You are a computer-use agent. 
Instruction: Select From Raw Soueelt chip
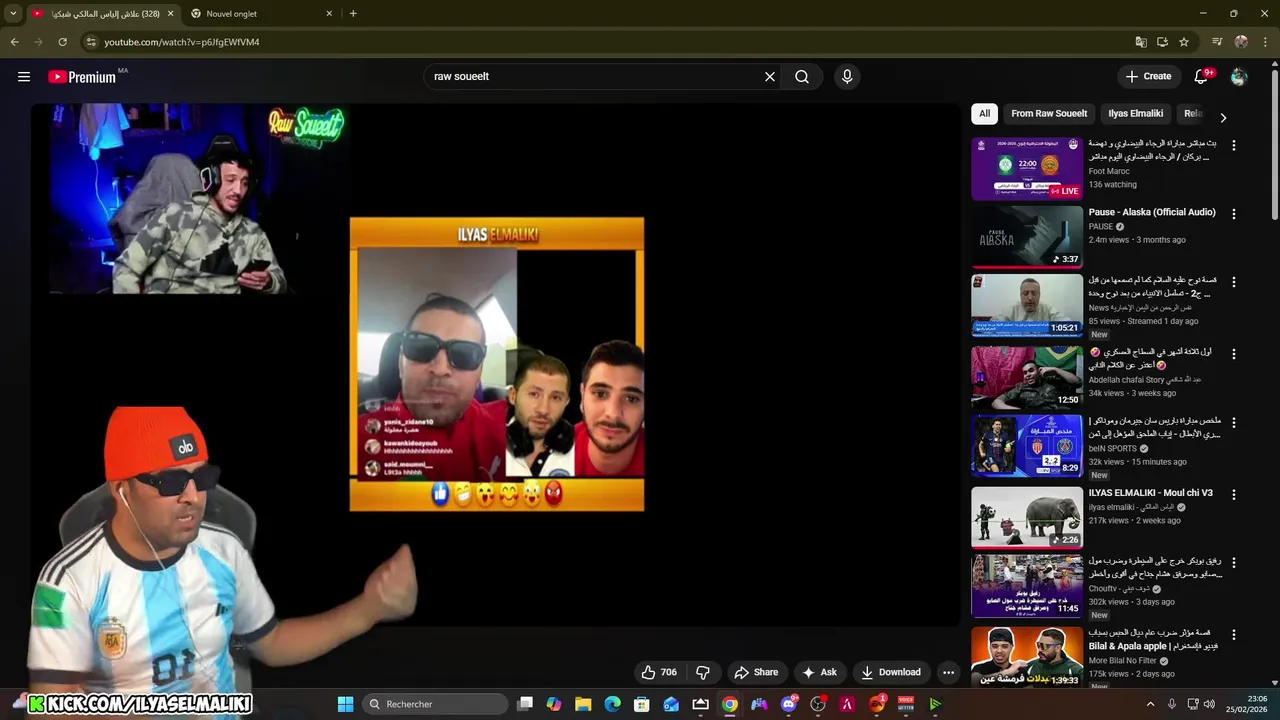1049,114
